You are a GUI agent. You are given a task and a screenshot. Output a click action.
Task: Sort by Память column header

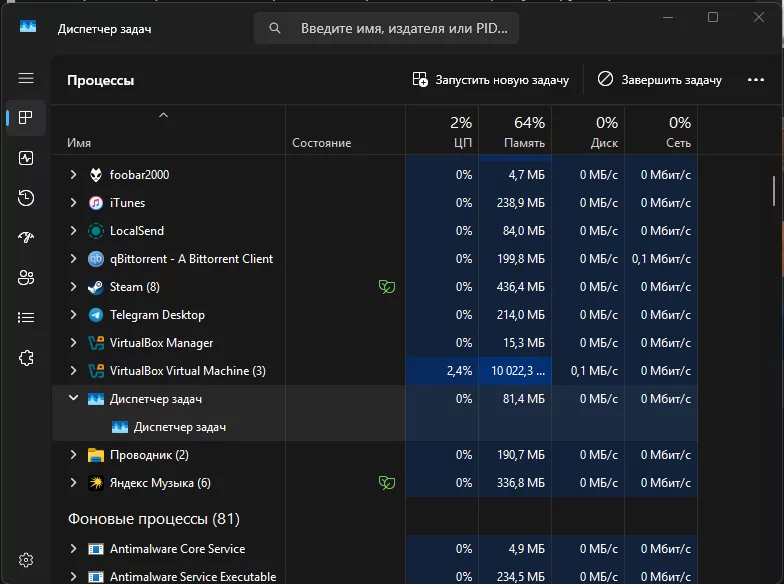[515, 132]
